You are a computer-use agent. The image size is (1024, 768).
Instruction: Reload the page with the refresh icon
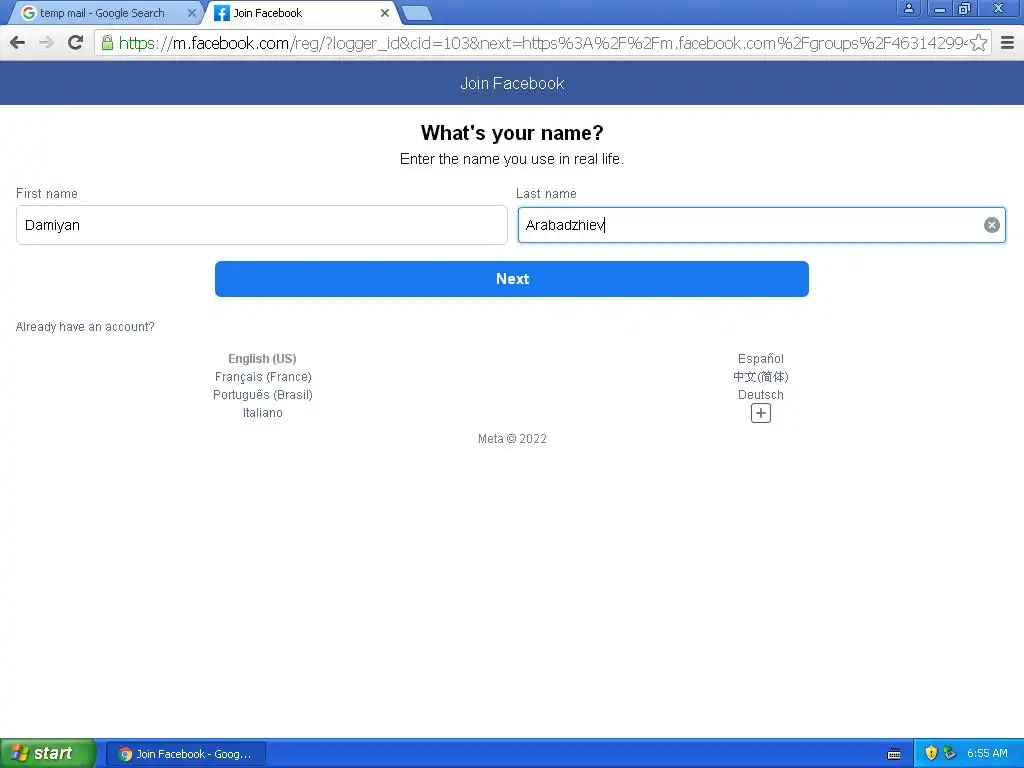tap(76, 43)
